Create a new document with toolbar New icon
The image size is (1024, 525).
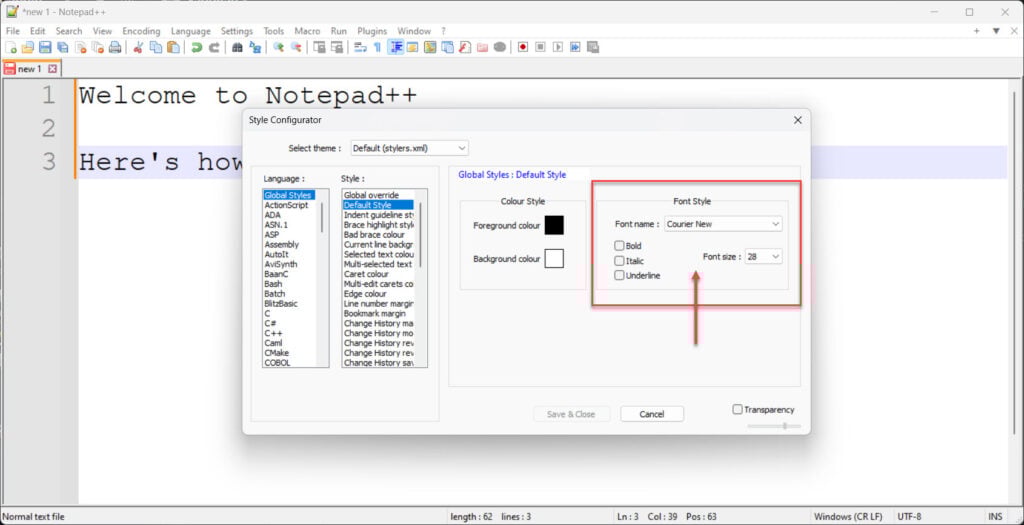11,47
